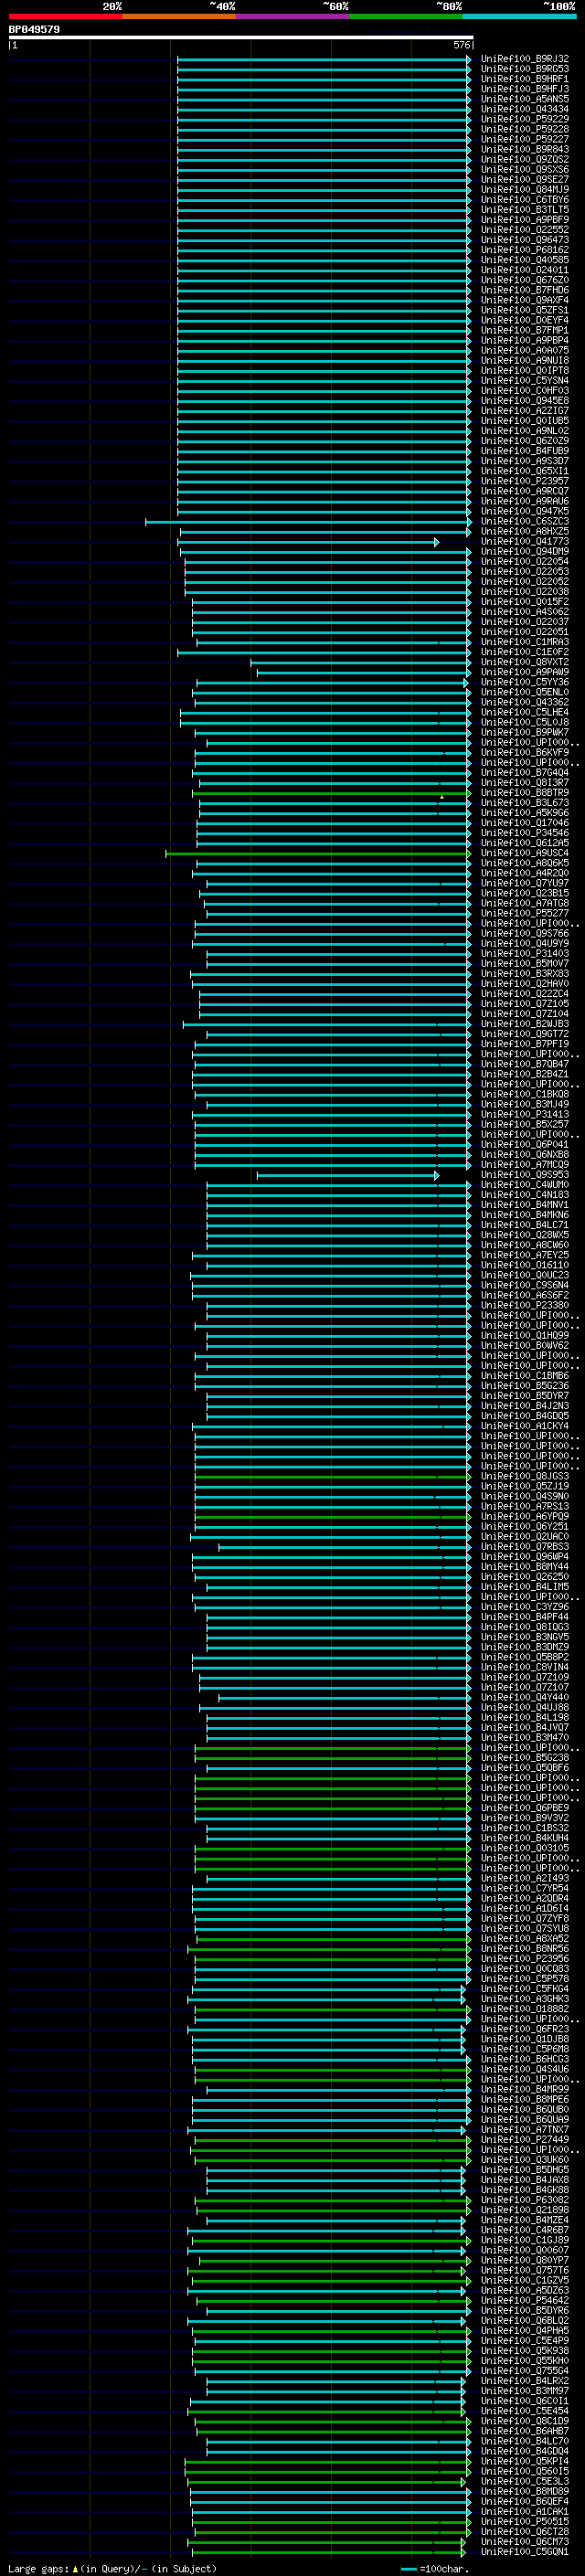Select hit UniRef100_P55277
This screenshot has width=585, height=2576.
(x=525, y=913)
